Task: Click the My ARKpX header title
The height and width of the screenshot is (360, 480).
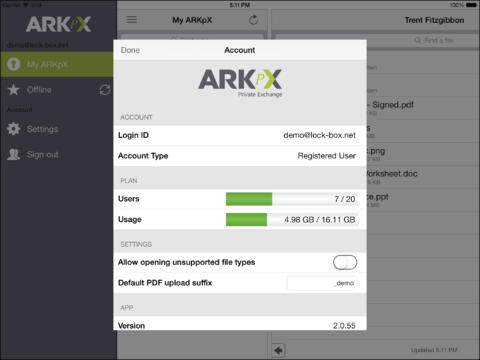Action: (192, 20)
